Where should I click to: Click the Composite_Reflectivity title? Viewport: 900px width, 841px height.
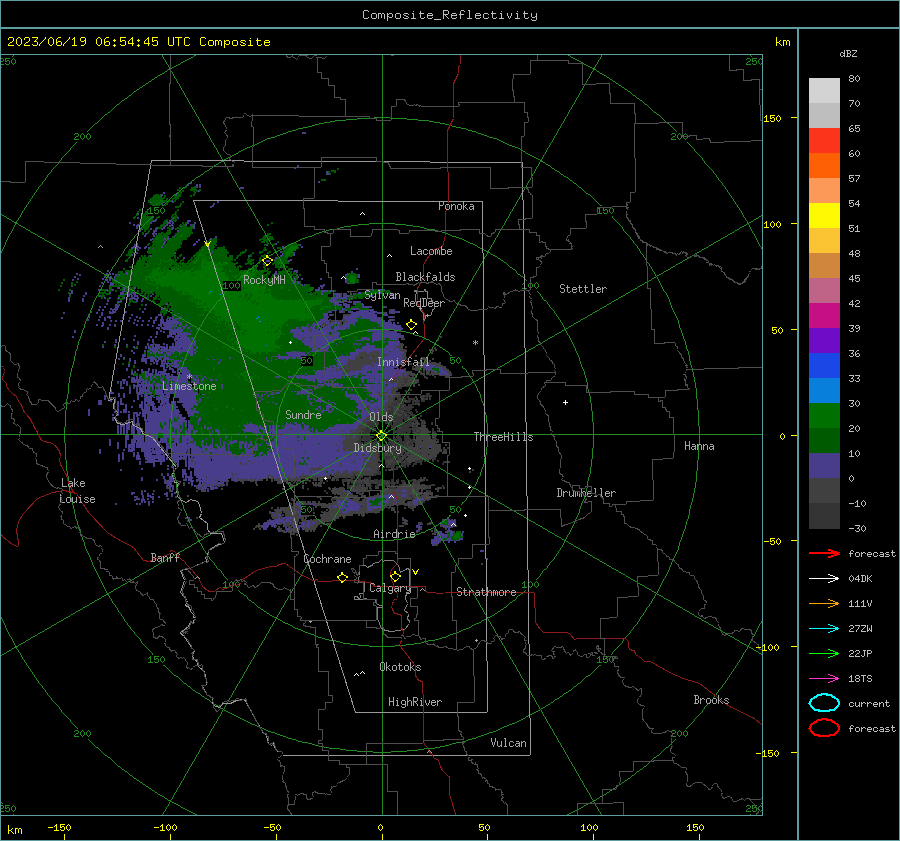point(449,15)
